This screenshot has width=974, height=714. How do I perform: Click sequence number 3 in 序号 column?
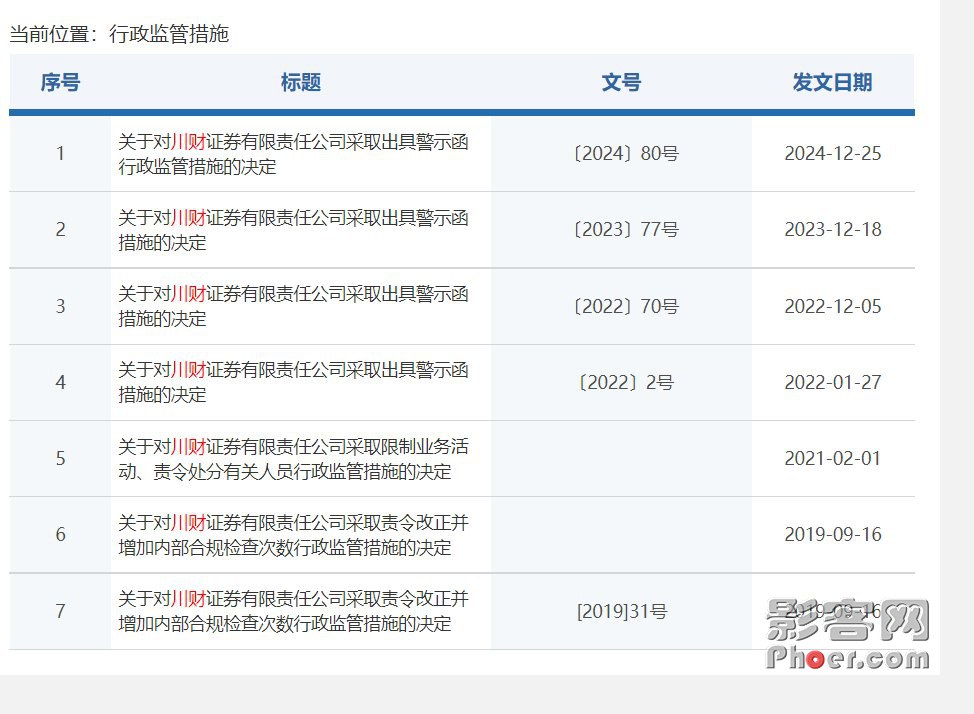(60, 306)
